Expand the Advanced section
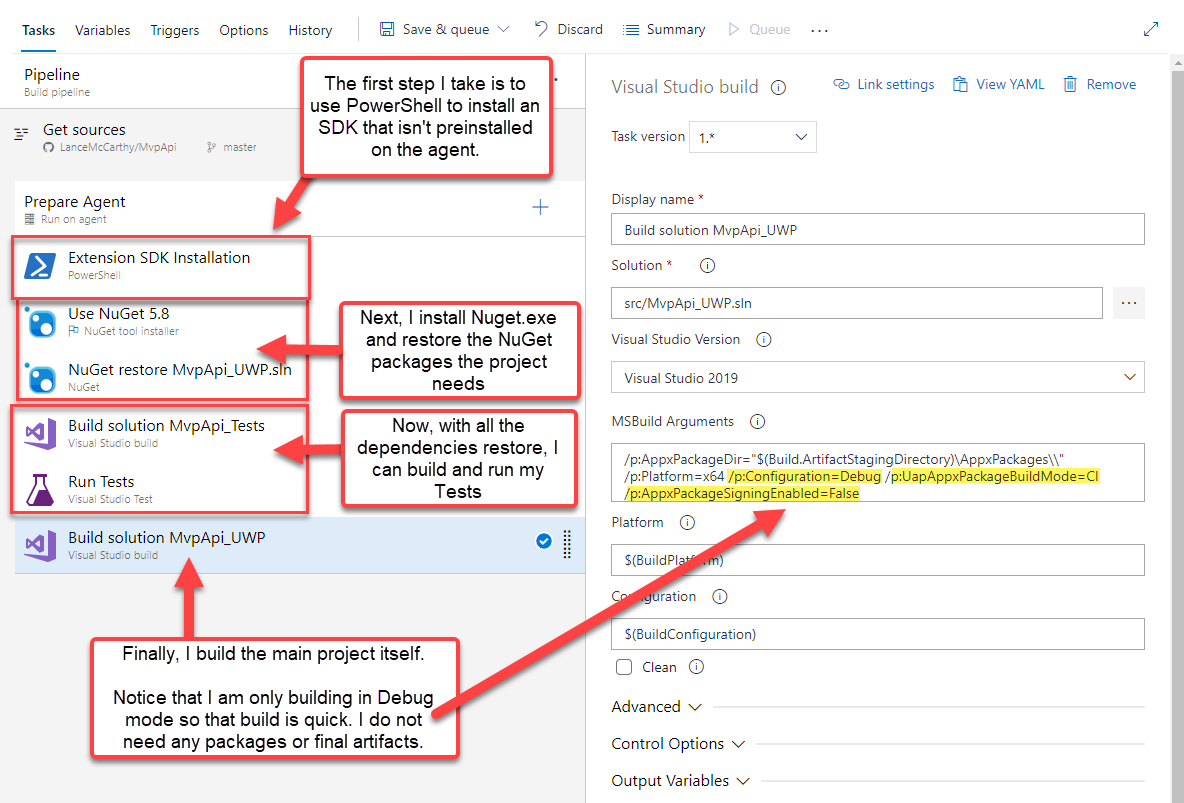 click(657, 707)
